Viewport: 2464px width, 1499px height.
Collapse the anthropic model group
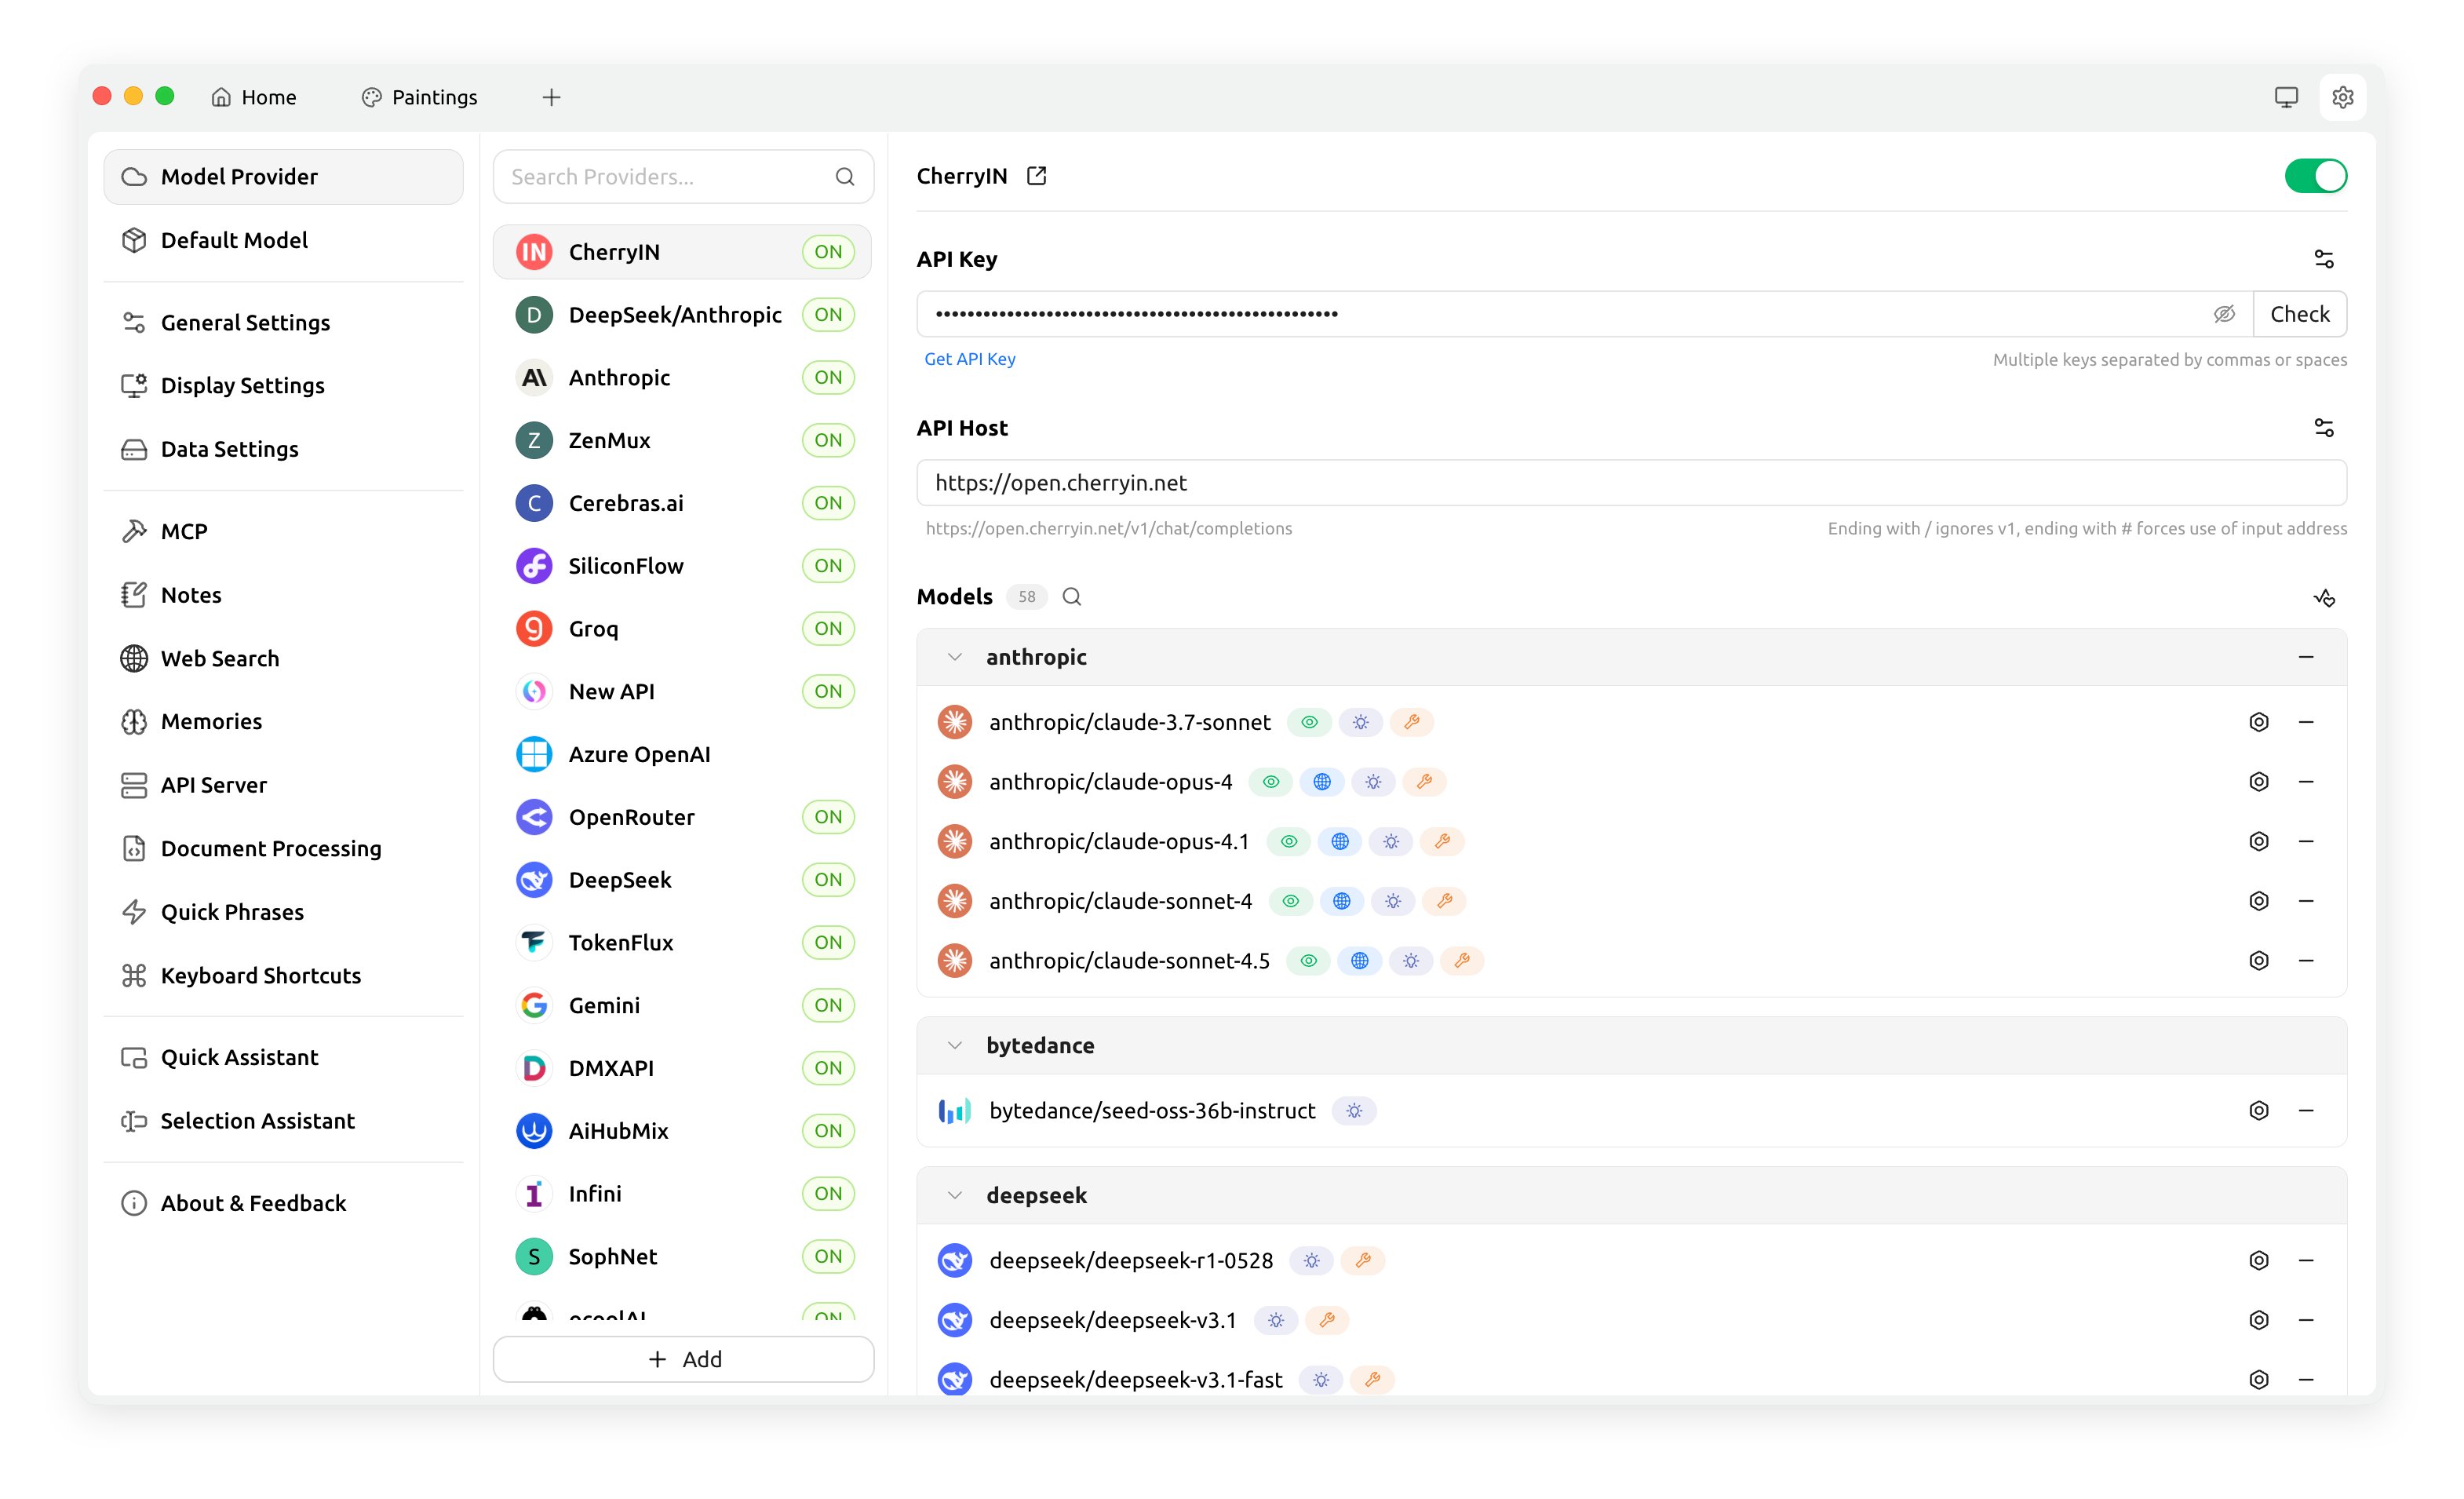[955, 657]
